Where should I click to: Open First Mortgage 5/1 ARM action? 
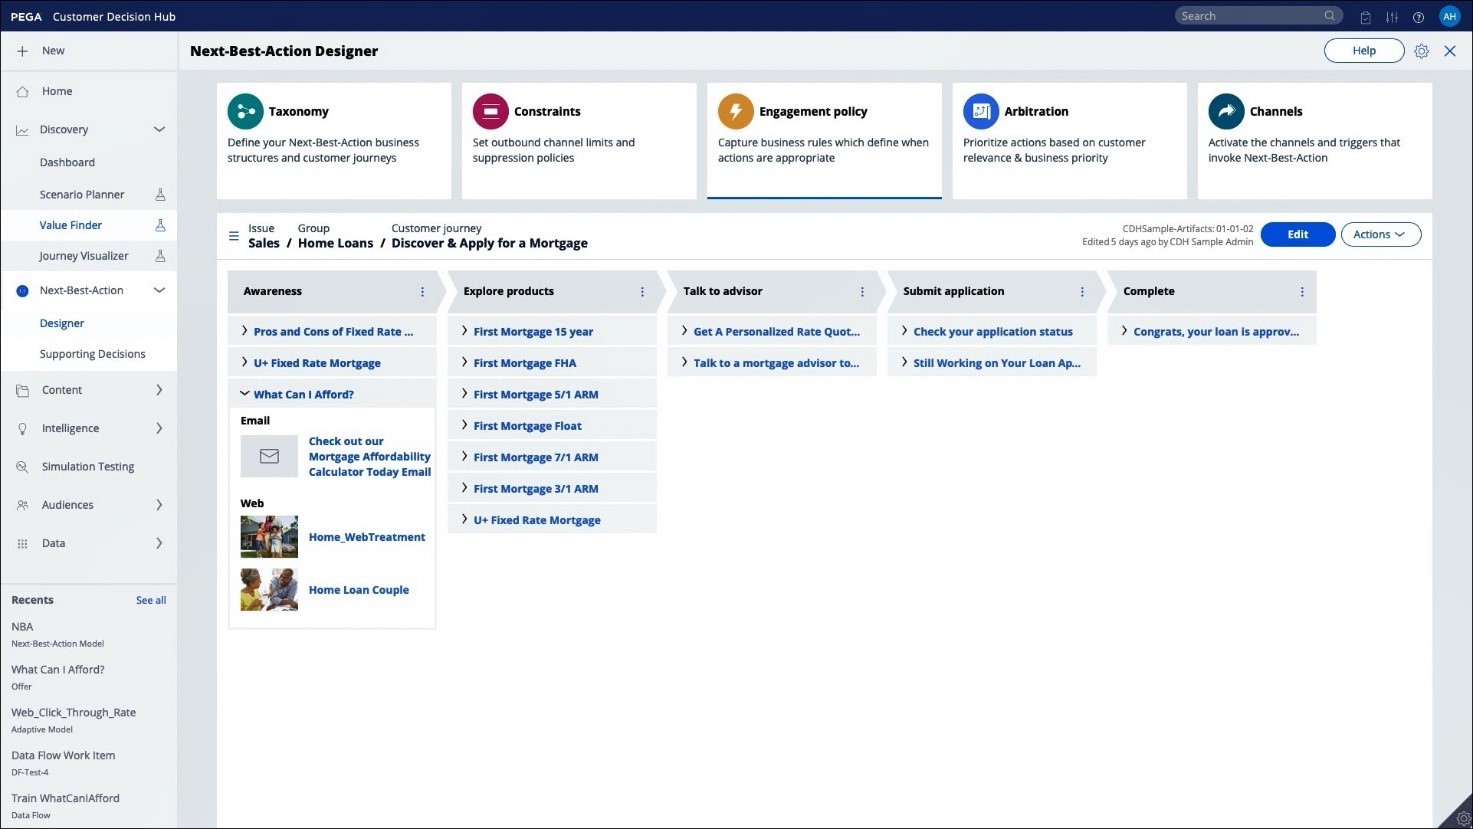536,395
